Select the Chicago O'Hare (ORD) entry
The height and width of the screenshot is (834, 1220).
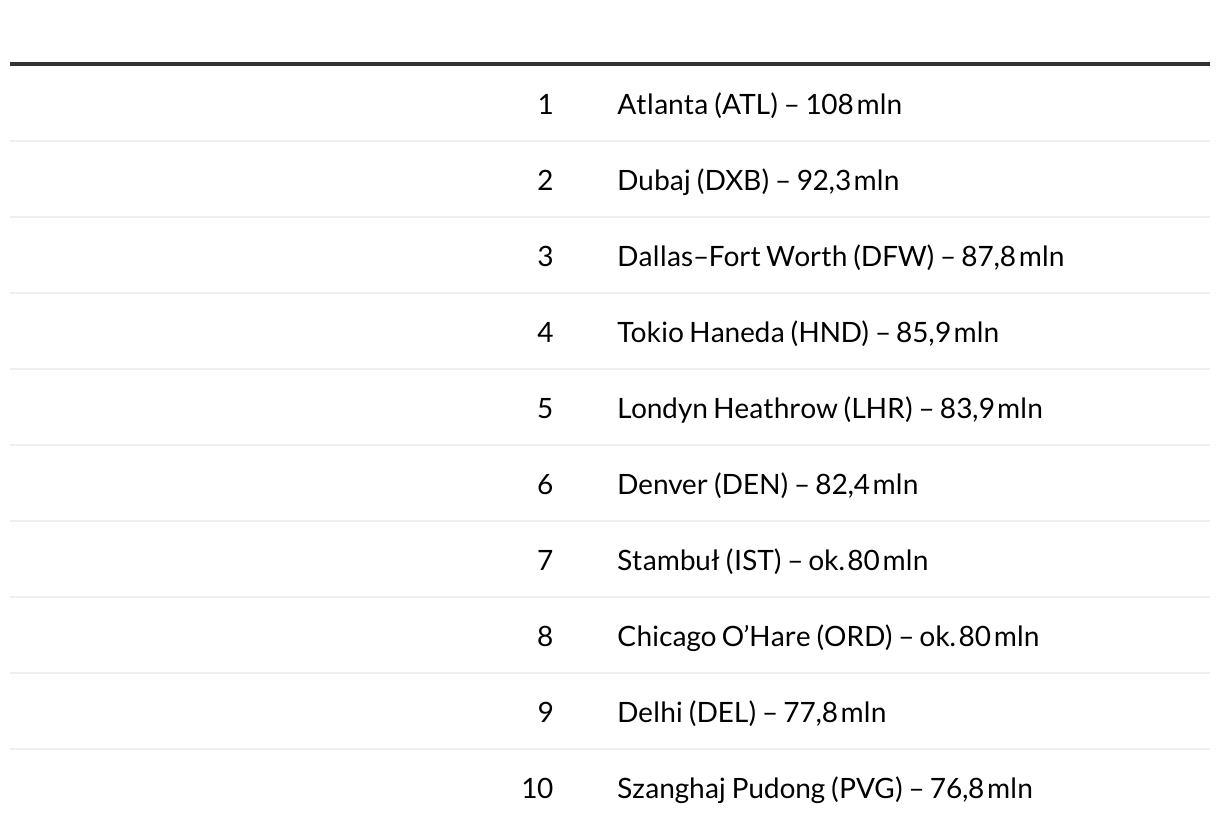828,636
